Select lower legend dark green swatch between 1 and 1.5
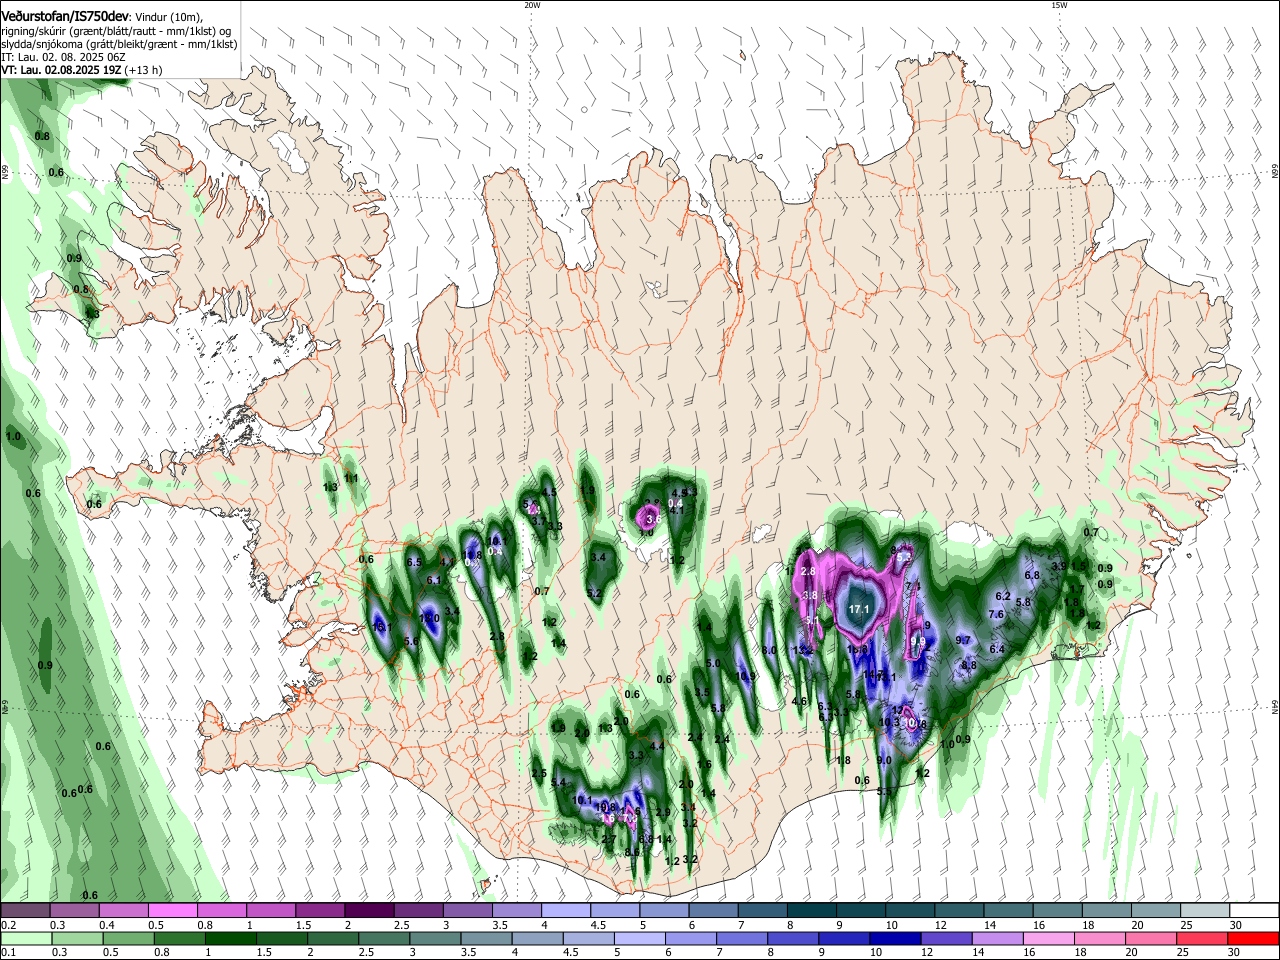Viewport: 1280px width, 960px height. 233,938
